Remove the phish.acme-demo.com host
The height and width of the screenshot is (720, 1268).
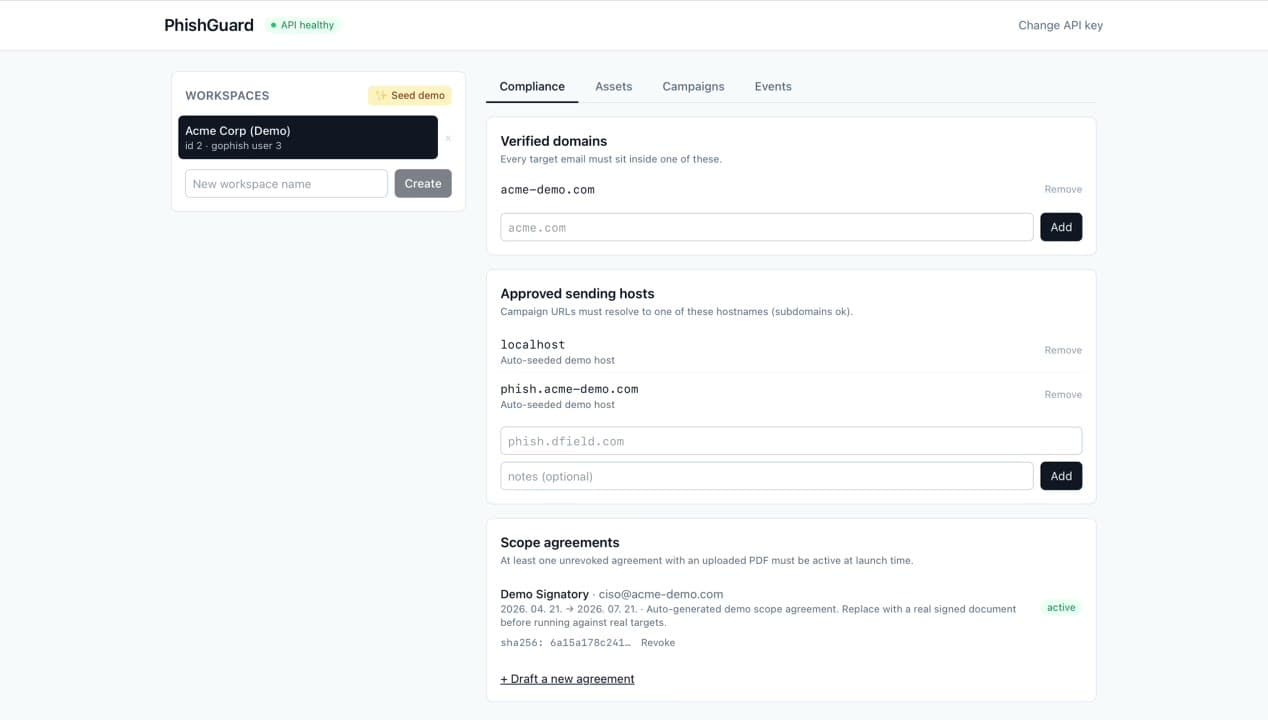1063,394
